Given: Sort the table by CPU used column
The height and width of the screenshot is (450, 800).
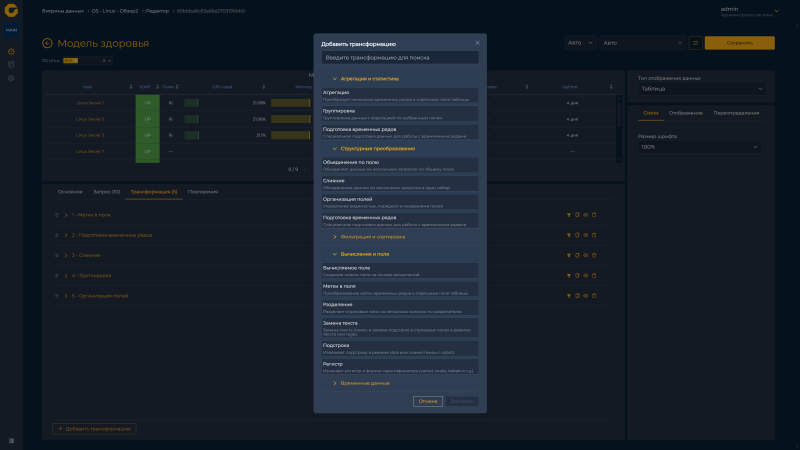Looking at the screenshot, I should pos(264,87).
